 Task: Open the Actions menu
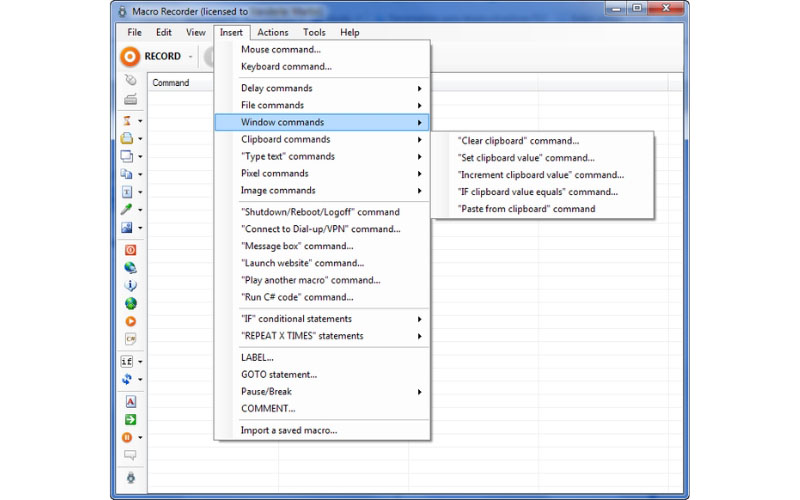tap(272, 32)
